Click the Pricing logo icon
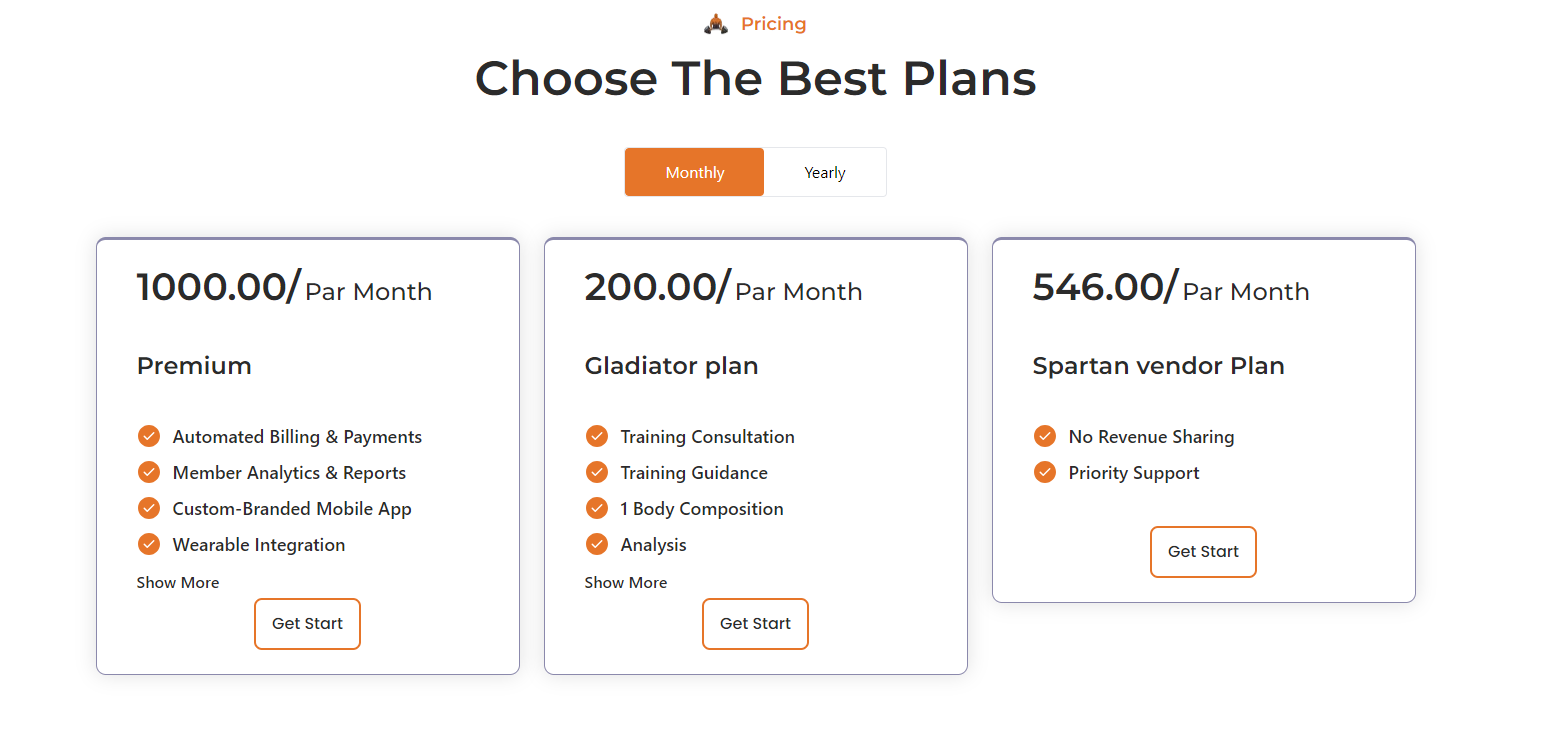Viewport: 1559px width, 738px height. tap(715, 24)
